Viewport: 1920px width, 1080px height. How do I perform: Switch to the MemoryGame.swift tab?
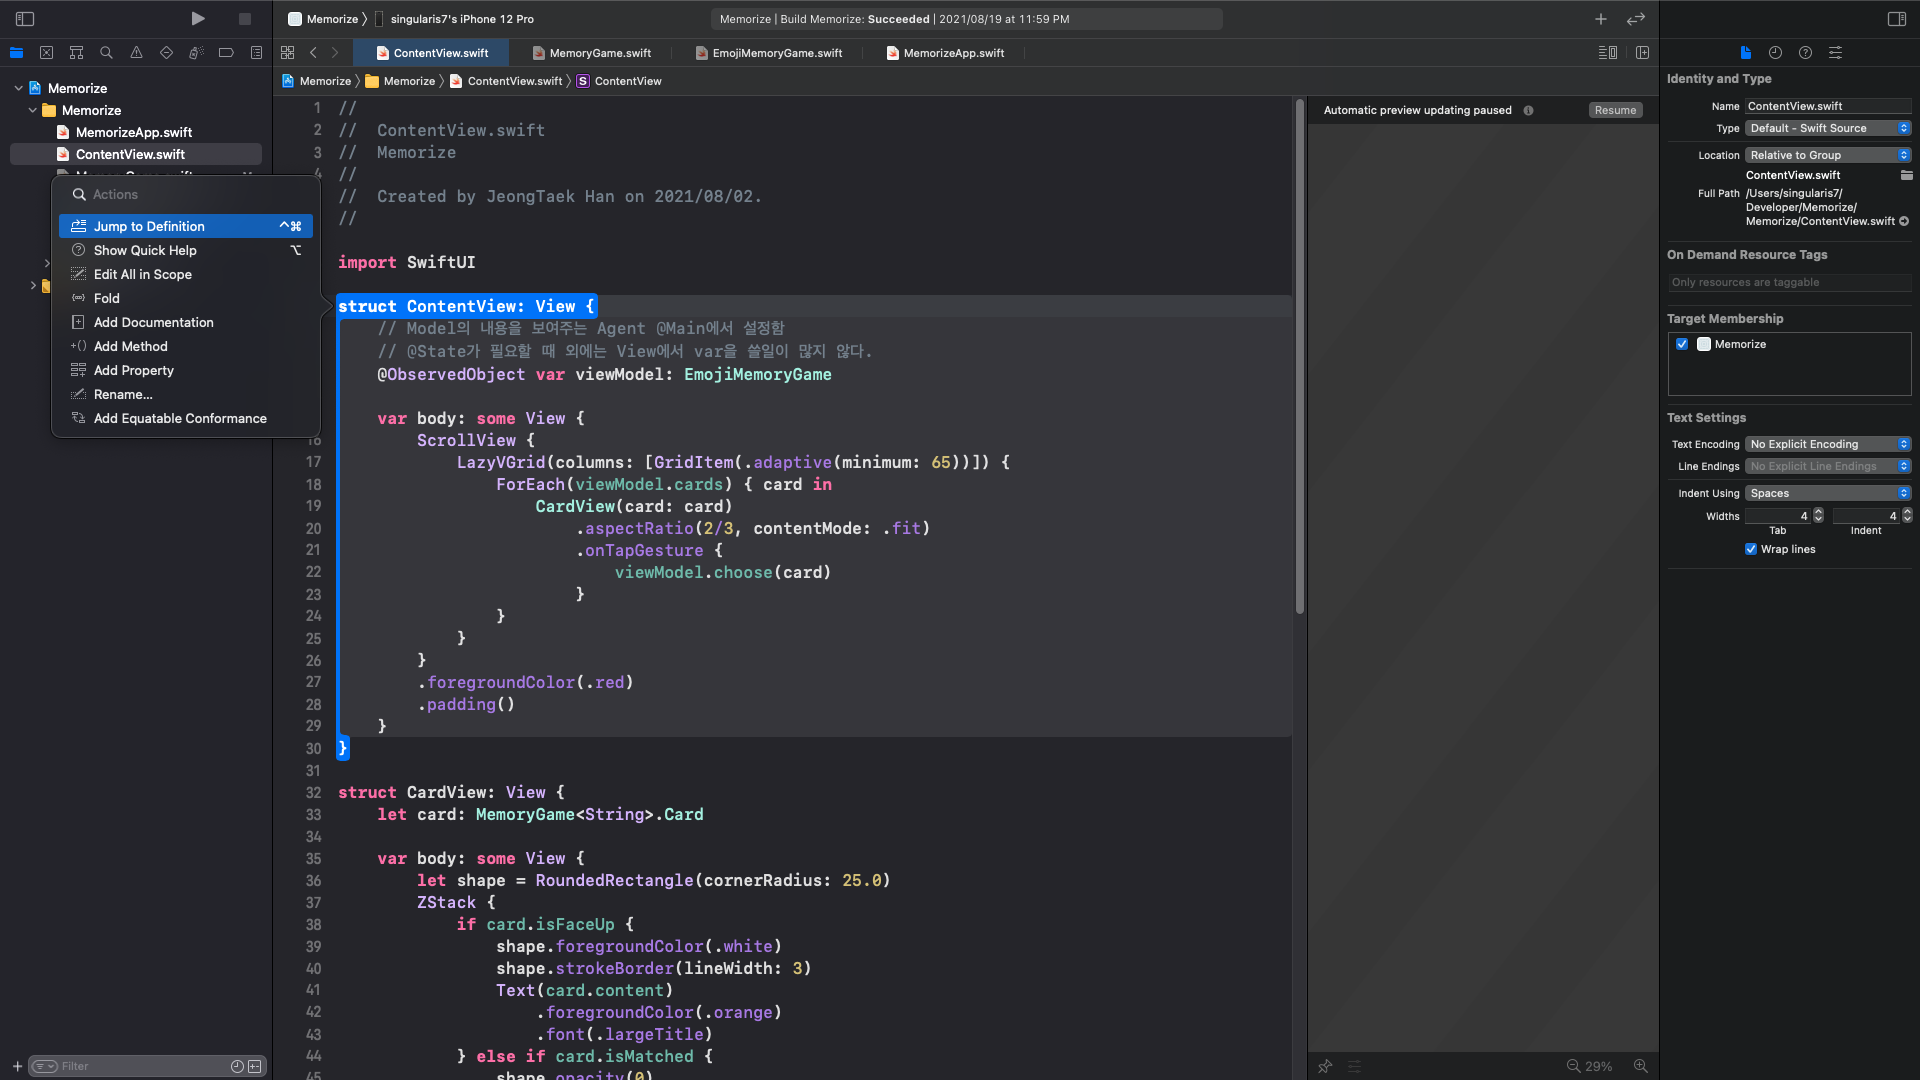[x=599, y=53]
